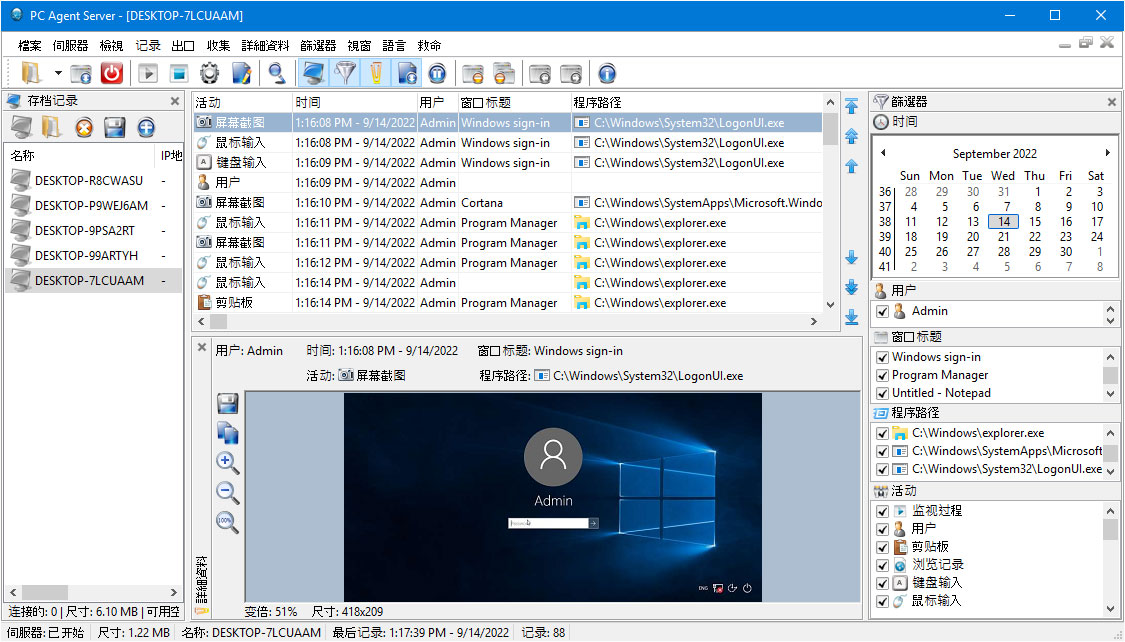Screen dimensions: 1125x642
Task: Select the Cortana screenshot record row
Action: click(x=508, y=203)
